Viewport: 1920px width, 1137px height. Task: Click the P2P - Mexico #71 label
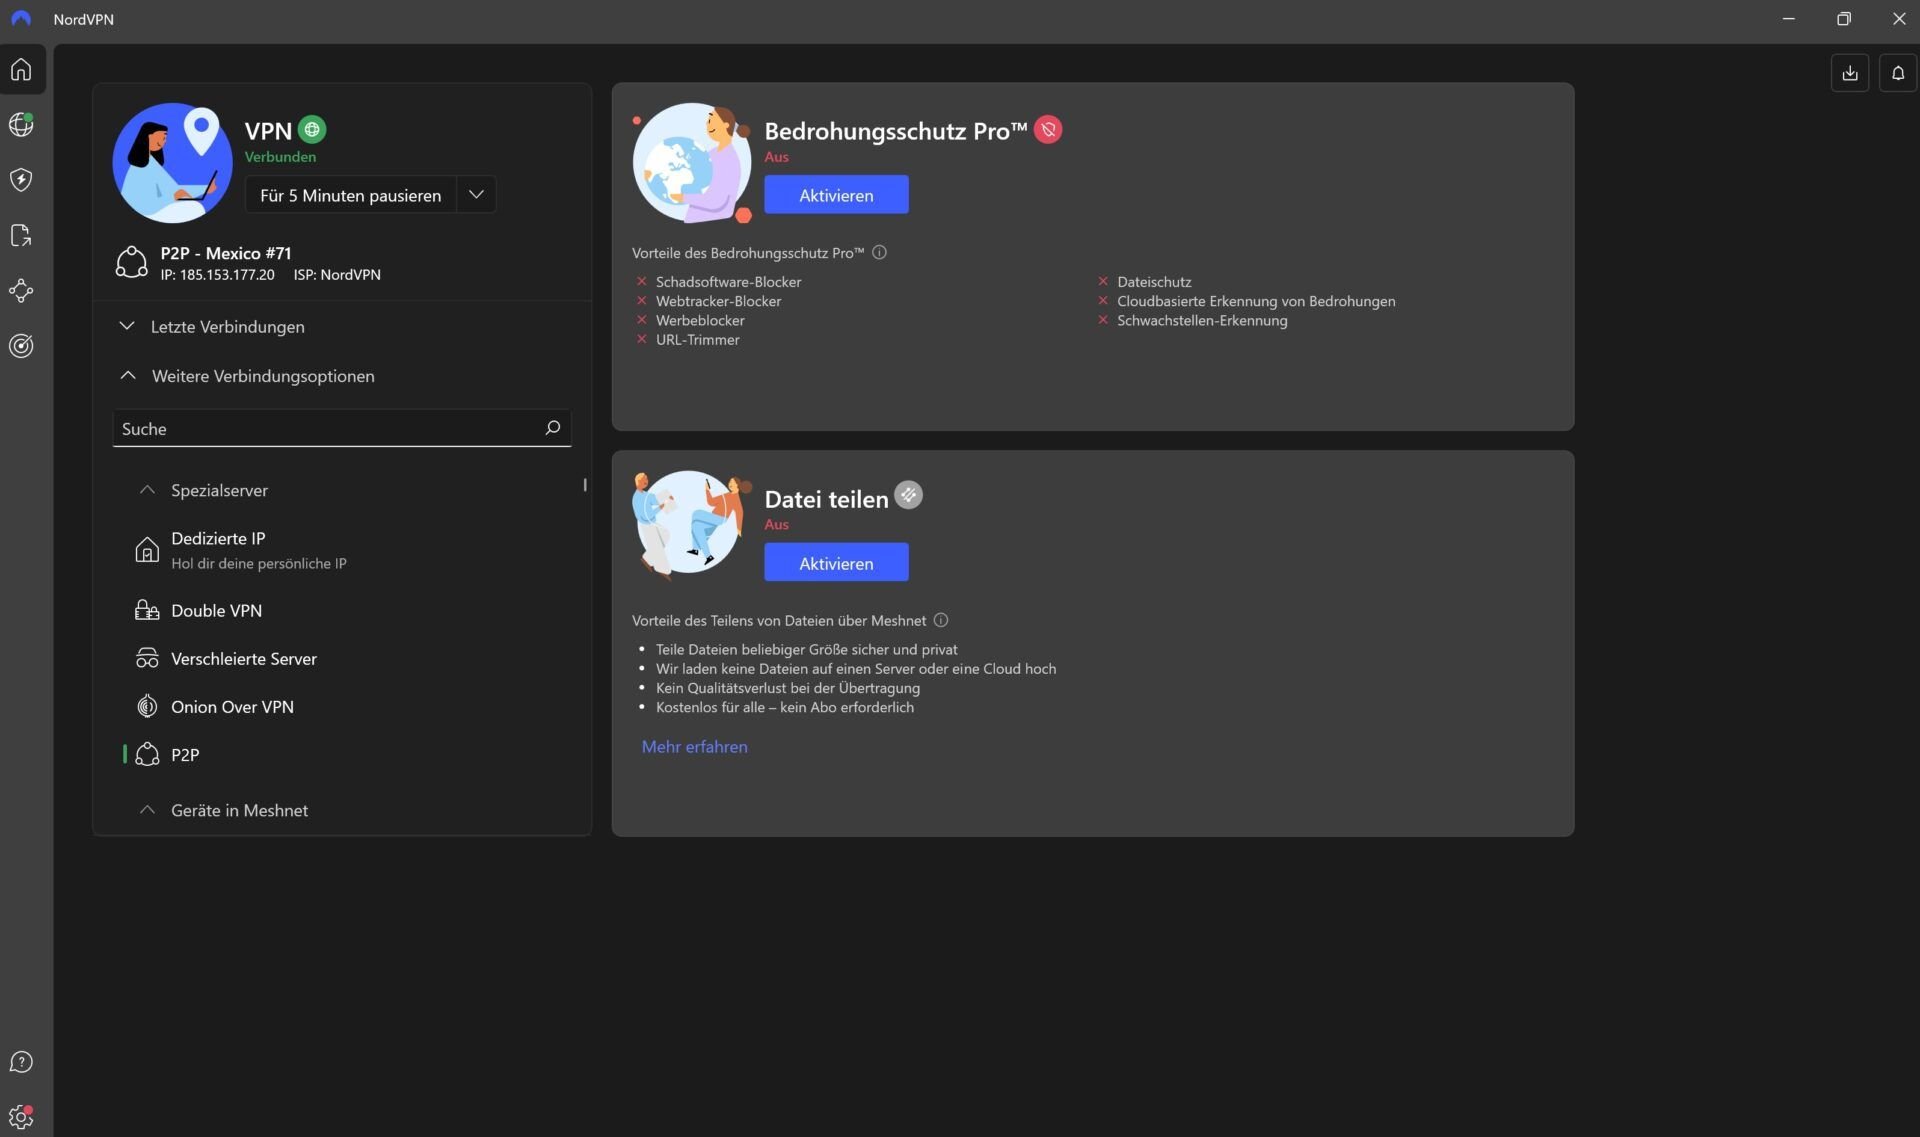[226, 254]
